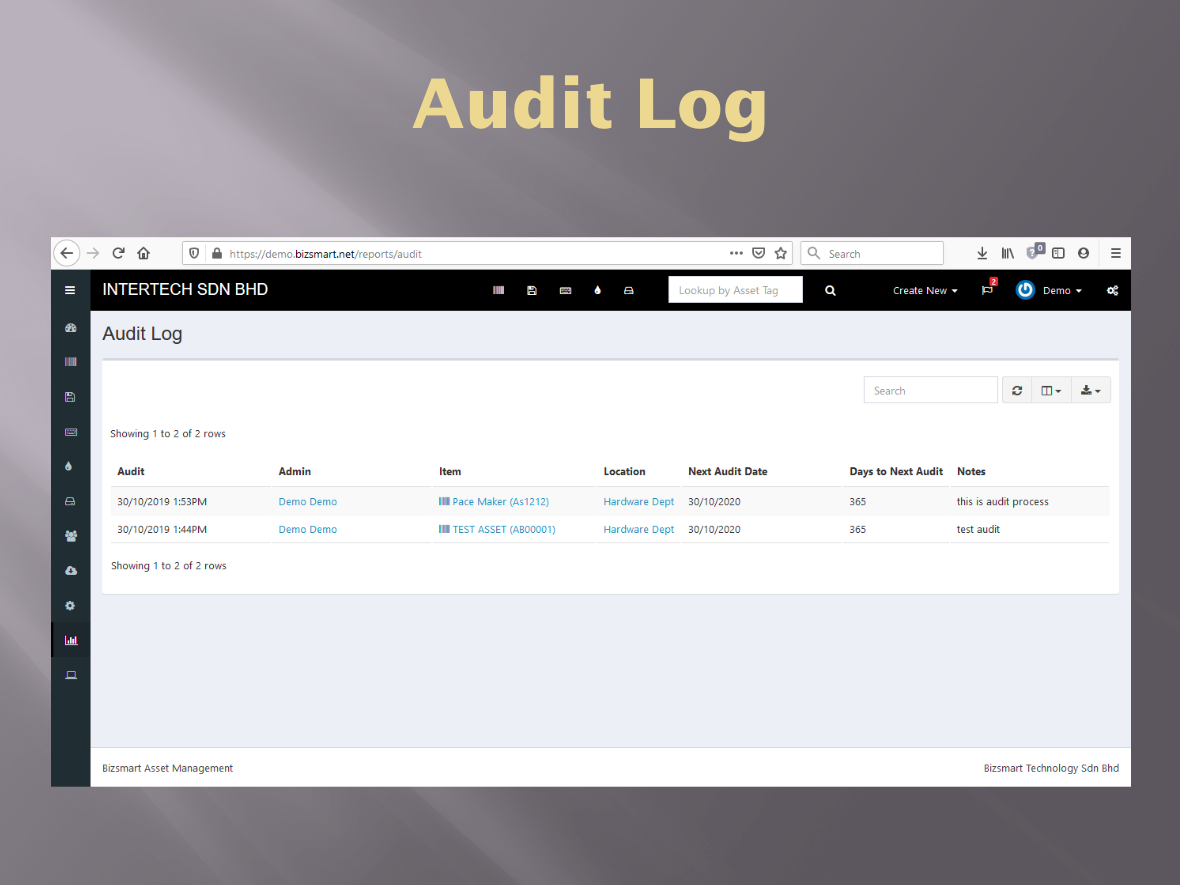This screenshot has height=885, width=1180.
Task: Click the magnifier asset tag search button
Action: [x=830, y=291]
